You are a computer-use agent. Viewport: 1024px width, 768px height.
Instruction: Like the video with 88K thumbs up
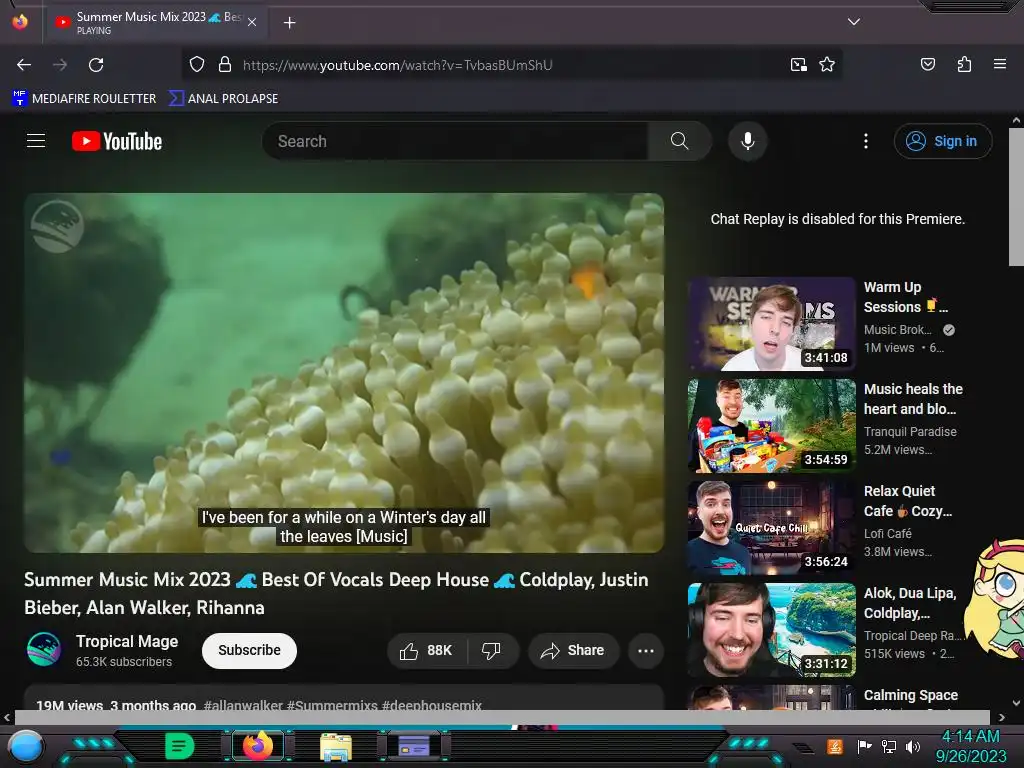click(427, 650)
